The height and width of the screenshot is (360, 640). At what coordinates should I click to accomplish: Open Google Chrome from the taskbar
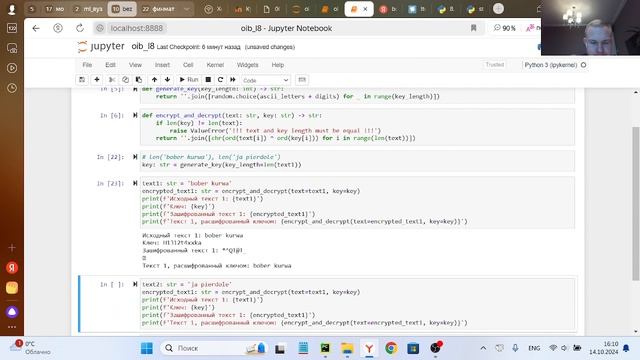(391, 348)
